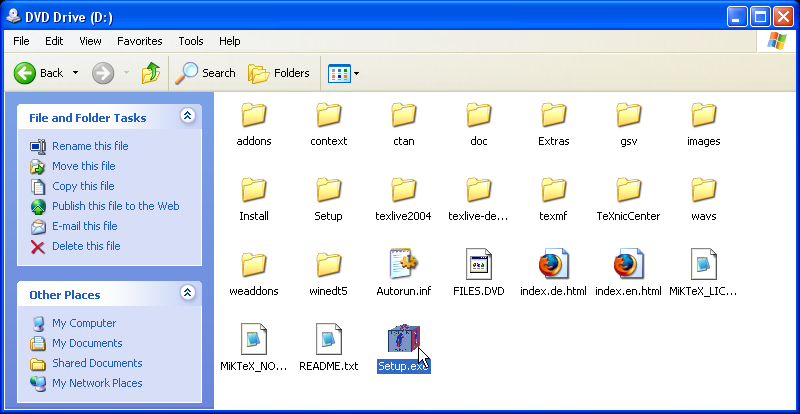
Task: Click Rename this file link
Action: 90,146
